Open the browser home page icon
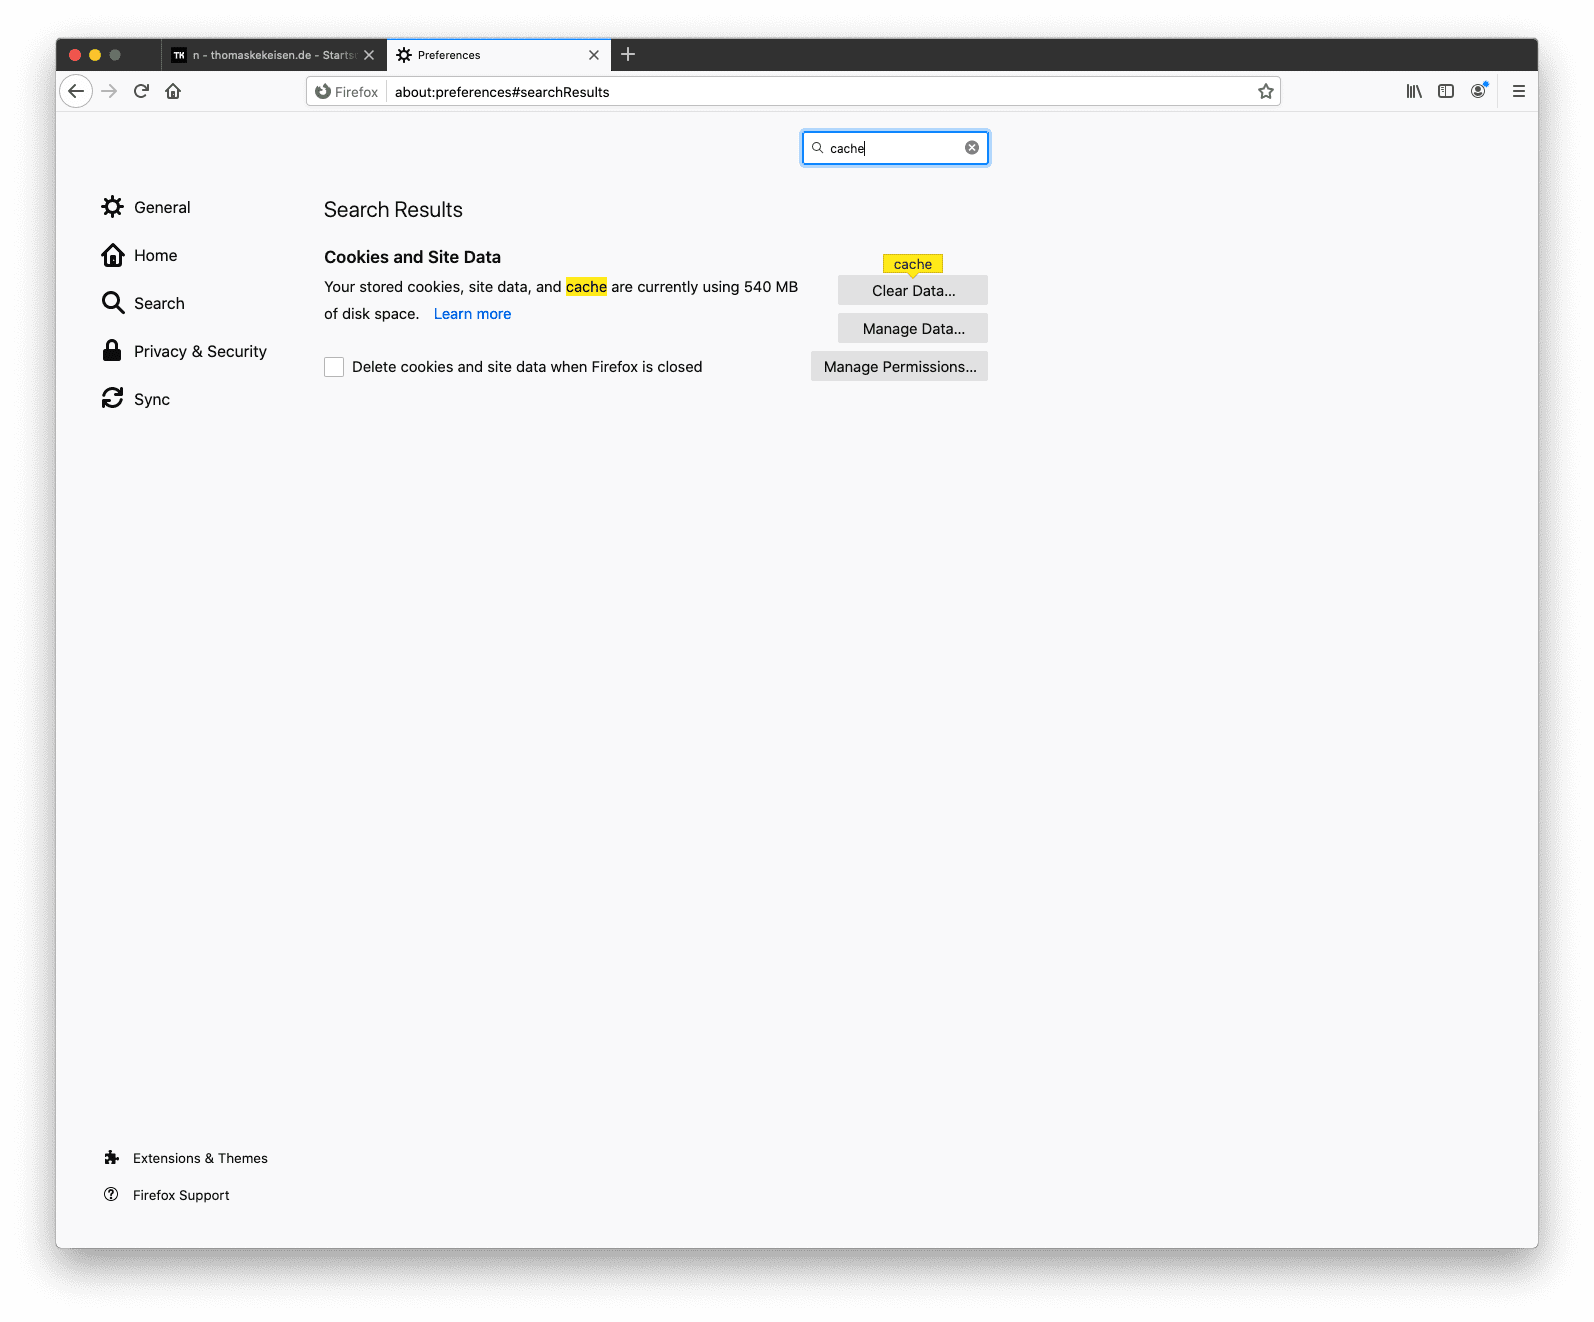 click(x=173, y=91)
